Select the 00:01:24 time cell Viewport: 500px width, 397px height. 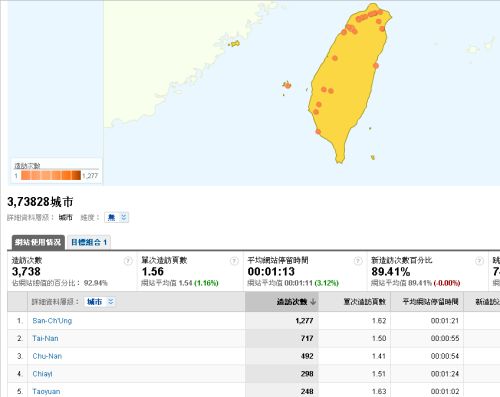pyautogui.click(x=427, y=374)
